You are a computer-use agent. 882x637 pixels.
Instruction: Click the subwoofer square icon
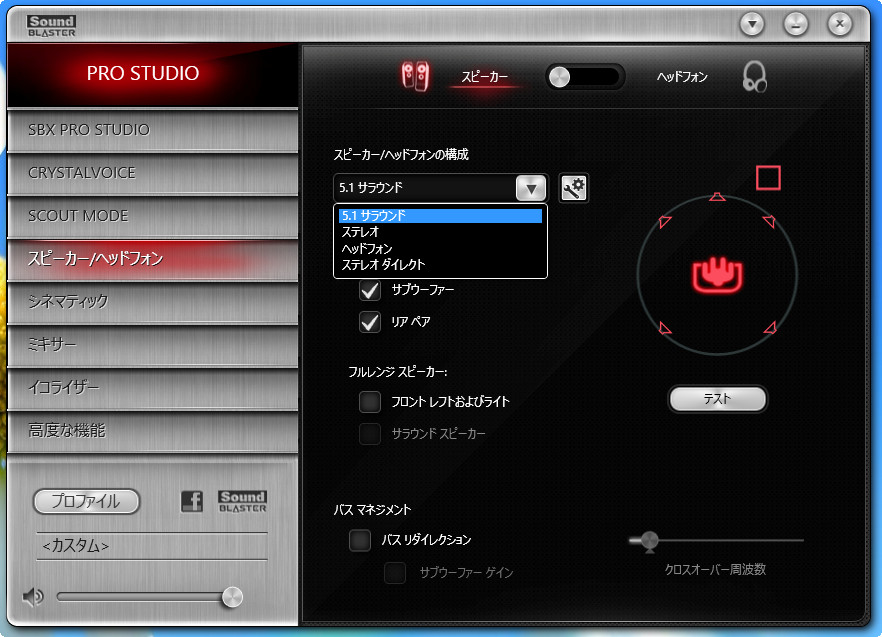768,178
